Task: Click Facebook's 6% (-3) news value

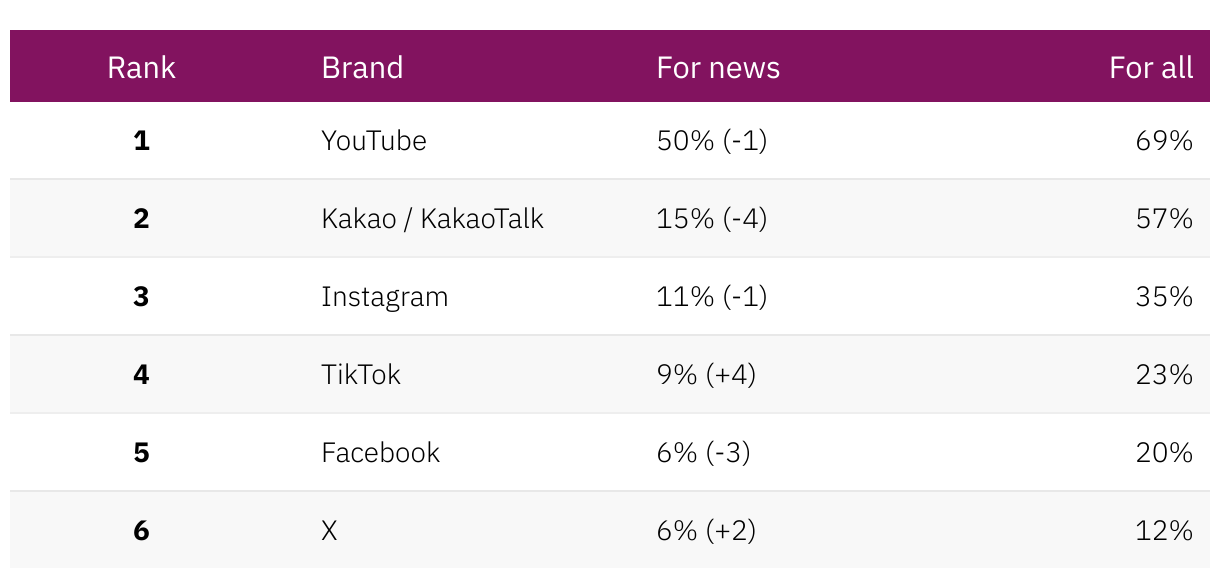Action: coord(703,453)
